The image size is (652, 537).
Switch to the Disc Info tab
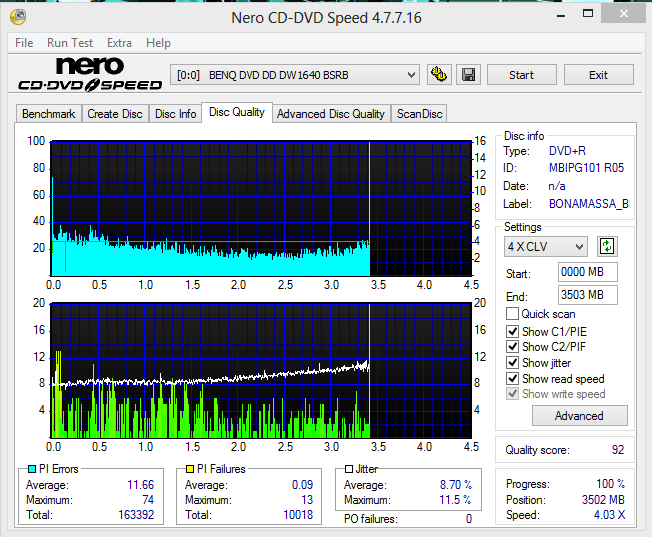click(175, 114)
